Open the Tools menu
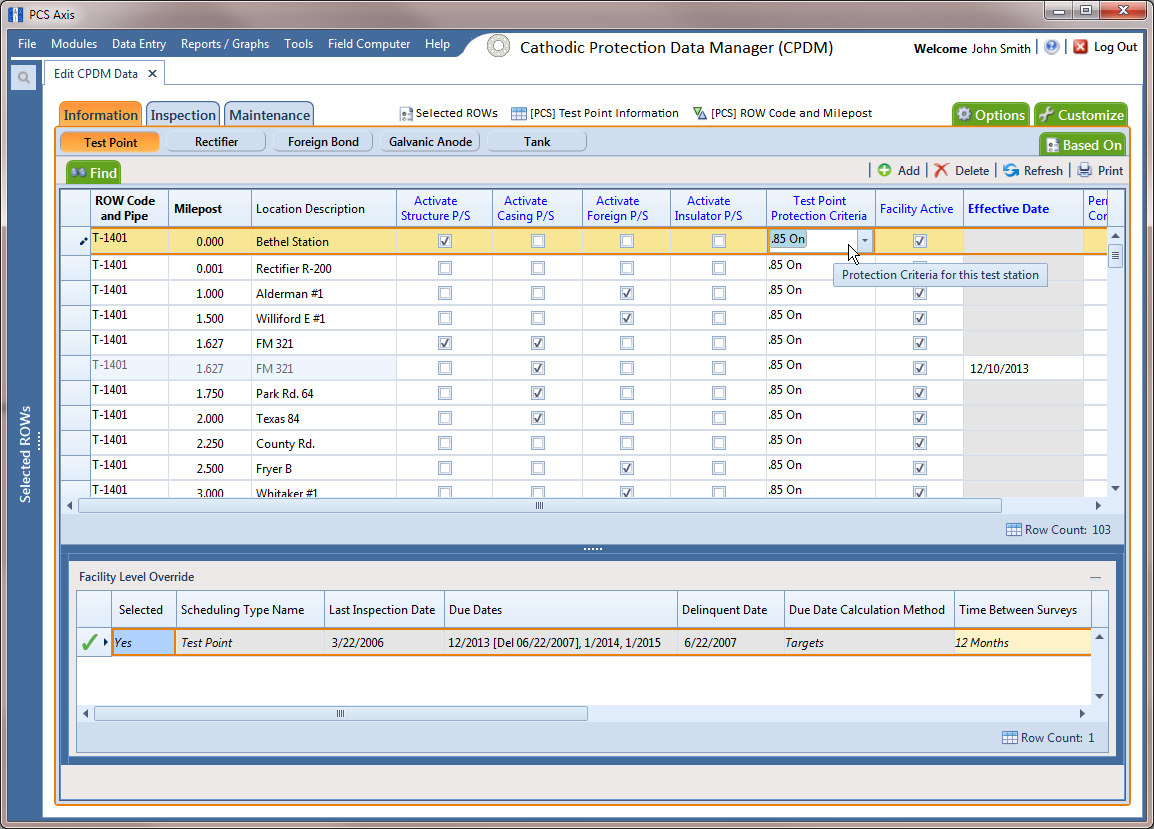The width and height of the screenshot is (1154, 829). point(299,44)
